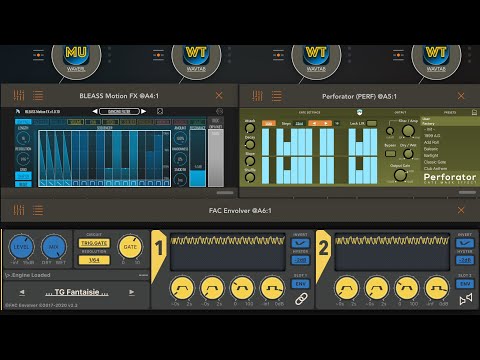Click the Perforator preset save icon
This screenshot has width=480, height=360.
point(474,113)
